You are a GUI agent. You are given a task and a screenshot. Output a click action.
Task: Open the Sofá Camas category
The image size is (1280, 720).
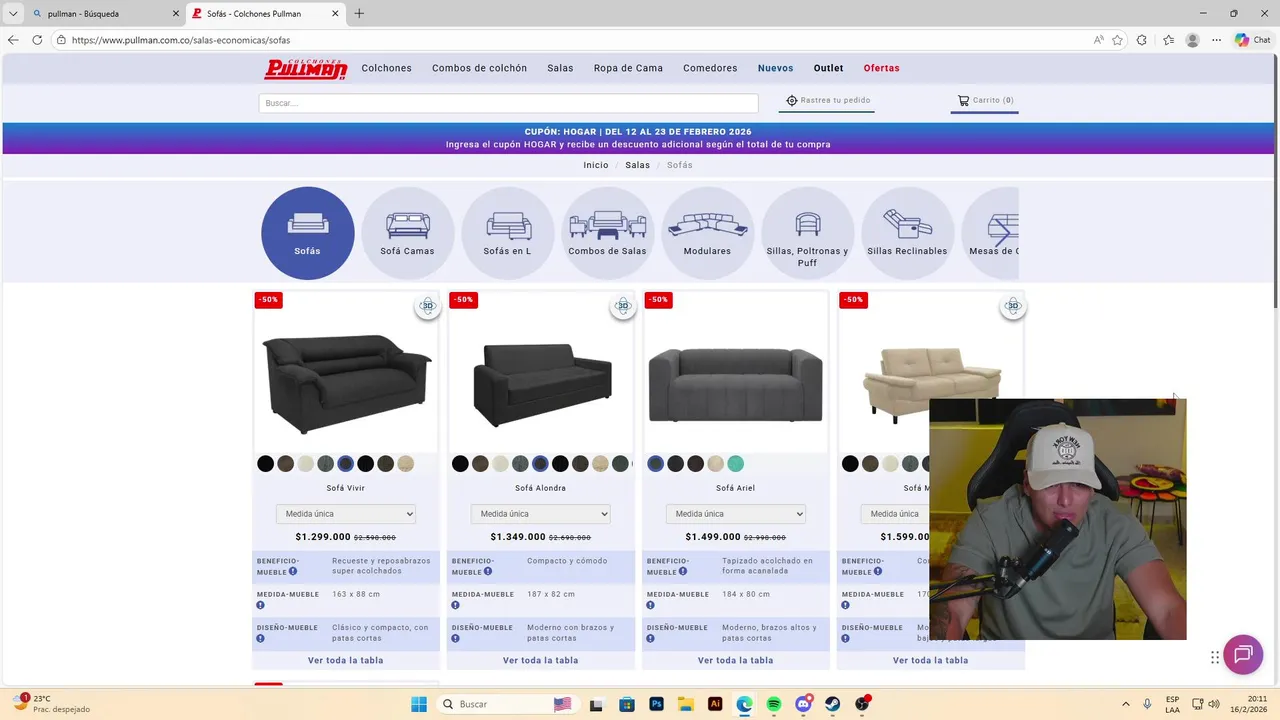click(x=407, y=233)
